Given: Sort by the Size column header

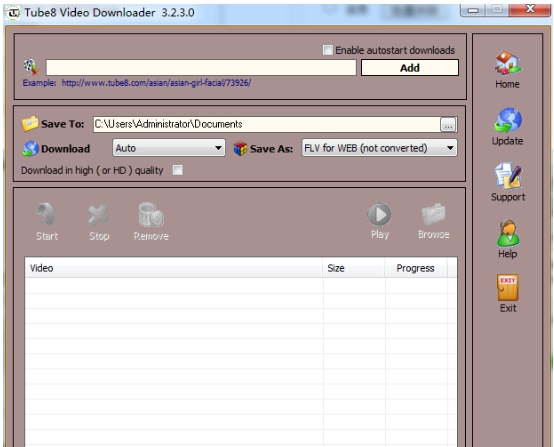Looking at the screenshot, I should pyautogui.click(x=354, y=268).
